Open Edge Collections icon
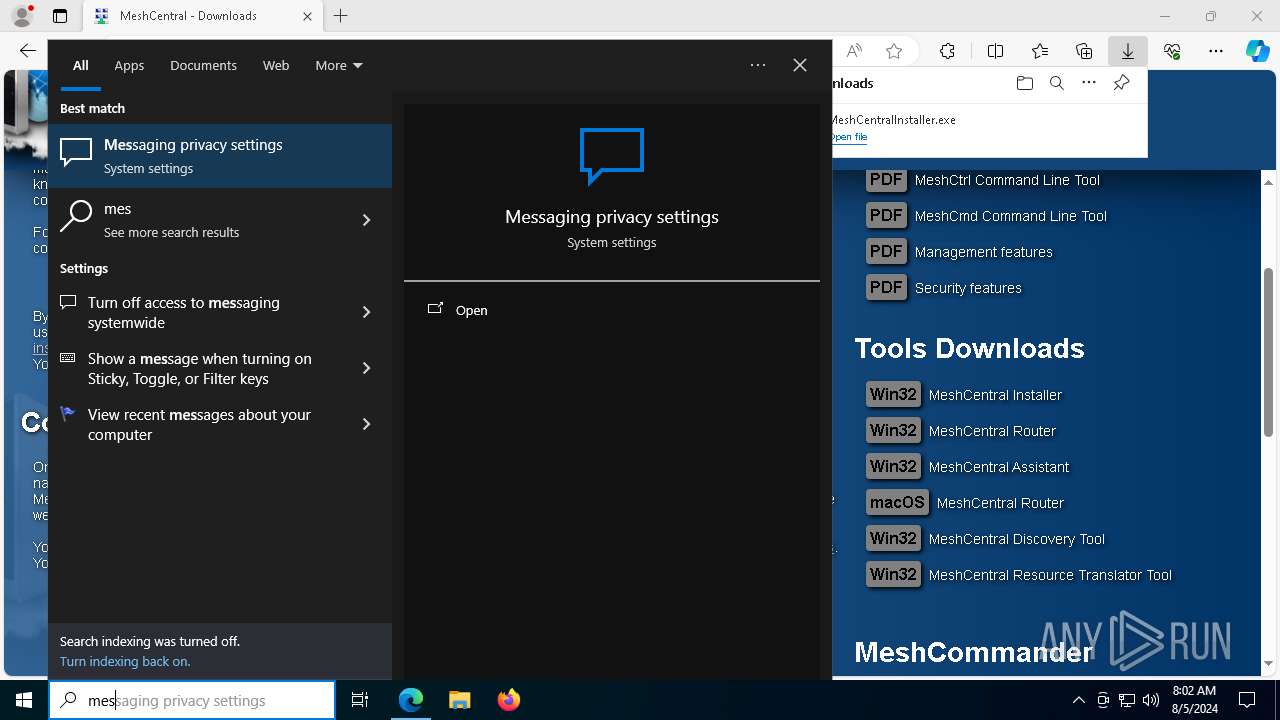This screenshot has width=1280, height=720. [1084, 51]
